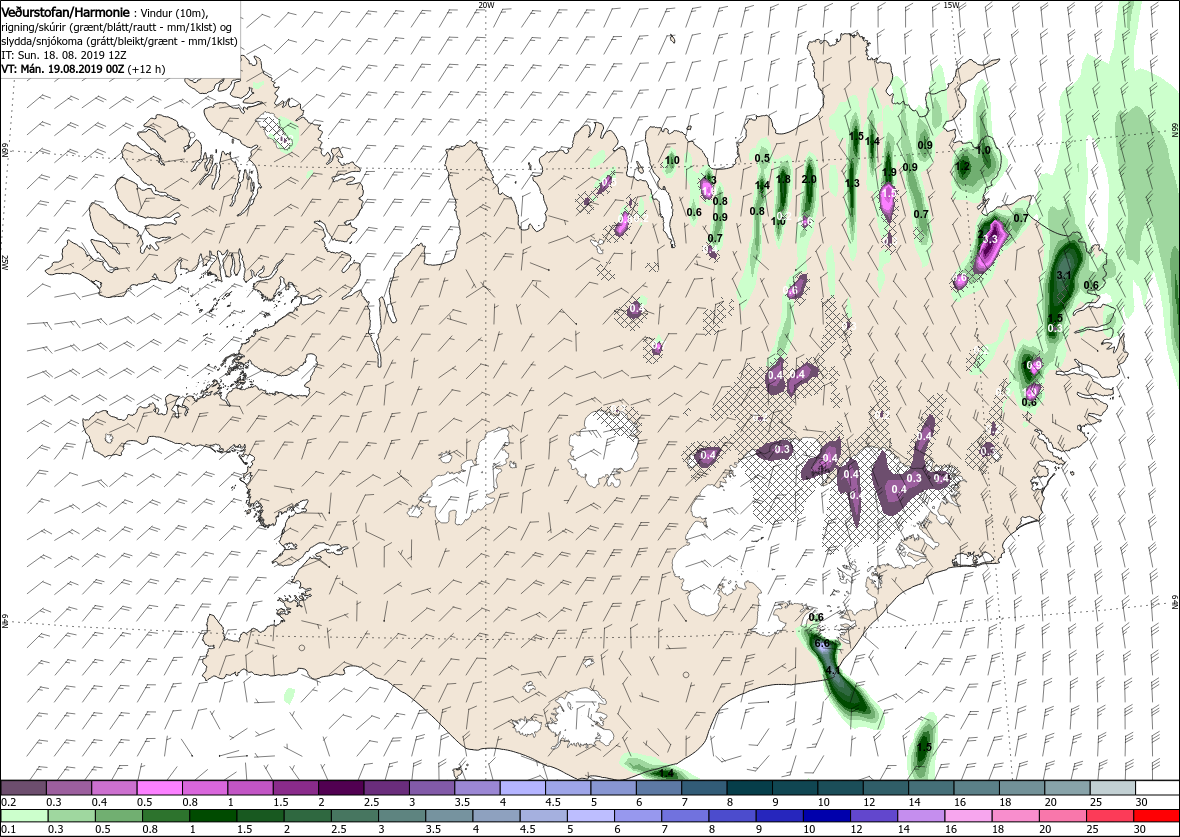Click the 6.6 precipitation value on the south coast

(822, 644)
